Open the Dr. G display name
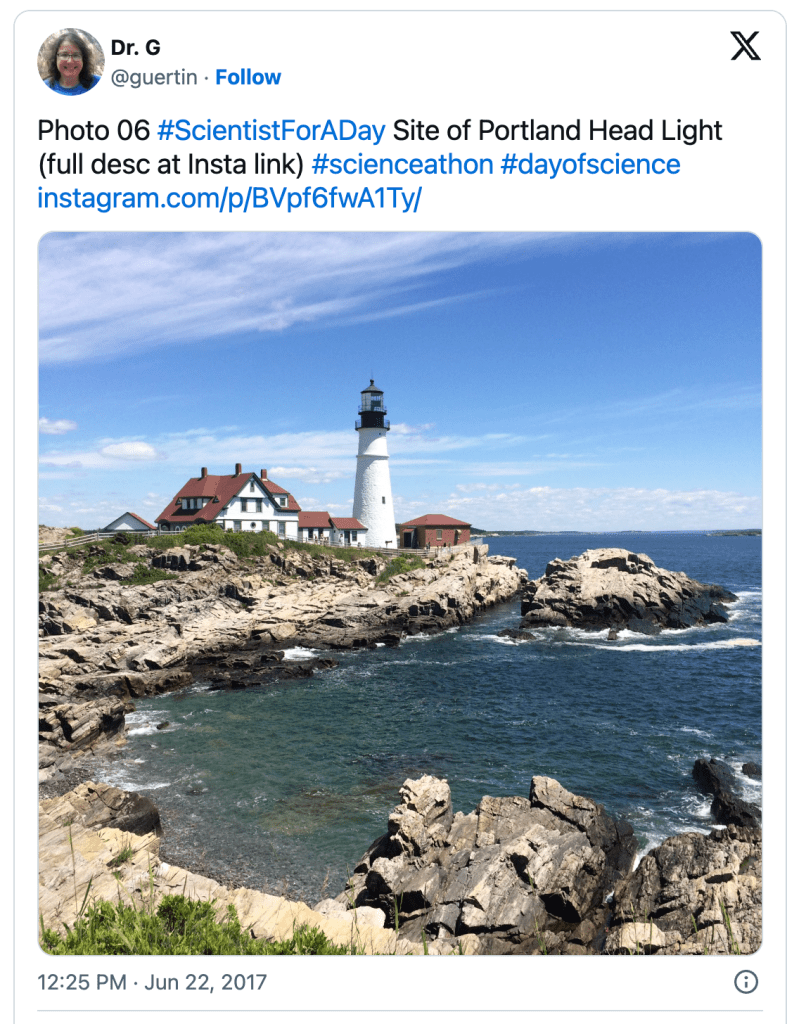806x1024 pixels. click(135, 48)
